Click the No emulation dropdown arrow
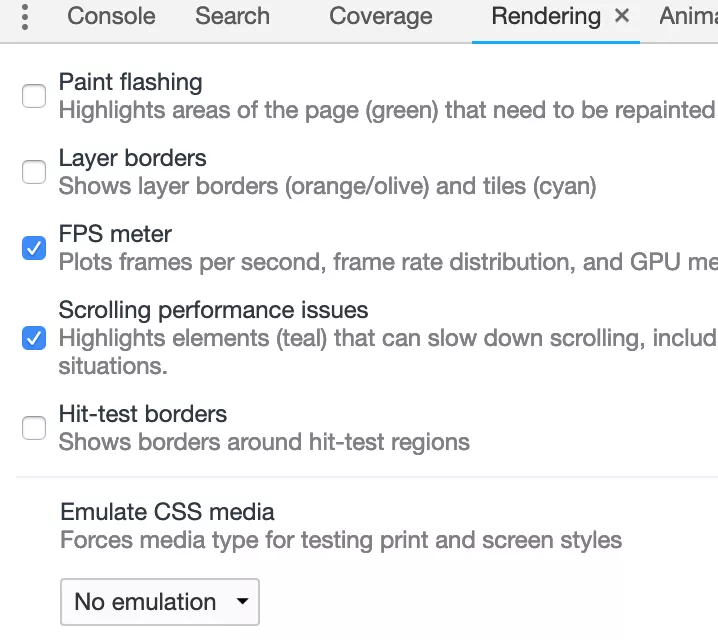This screenshot has width=718, height=640. [242, 601]
